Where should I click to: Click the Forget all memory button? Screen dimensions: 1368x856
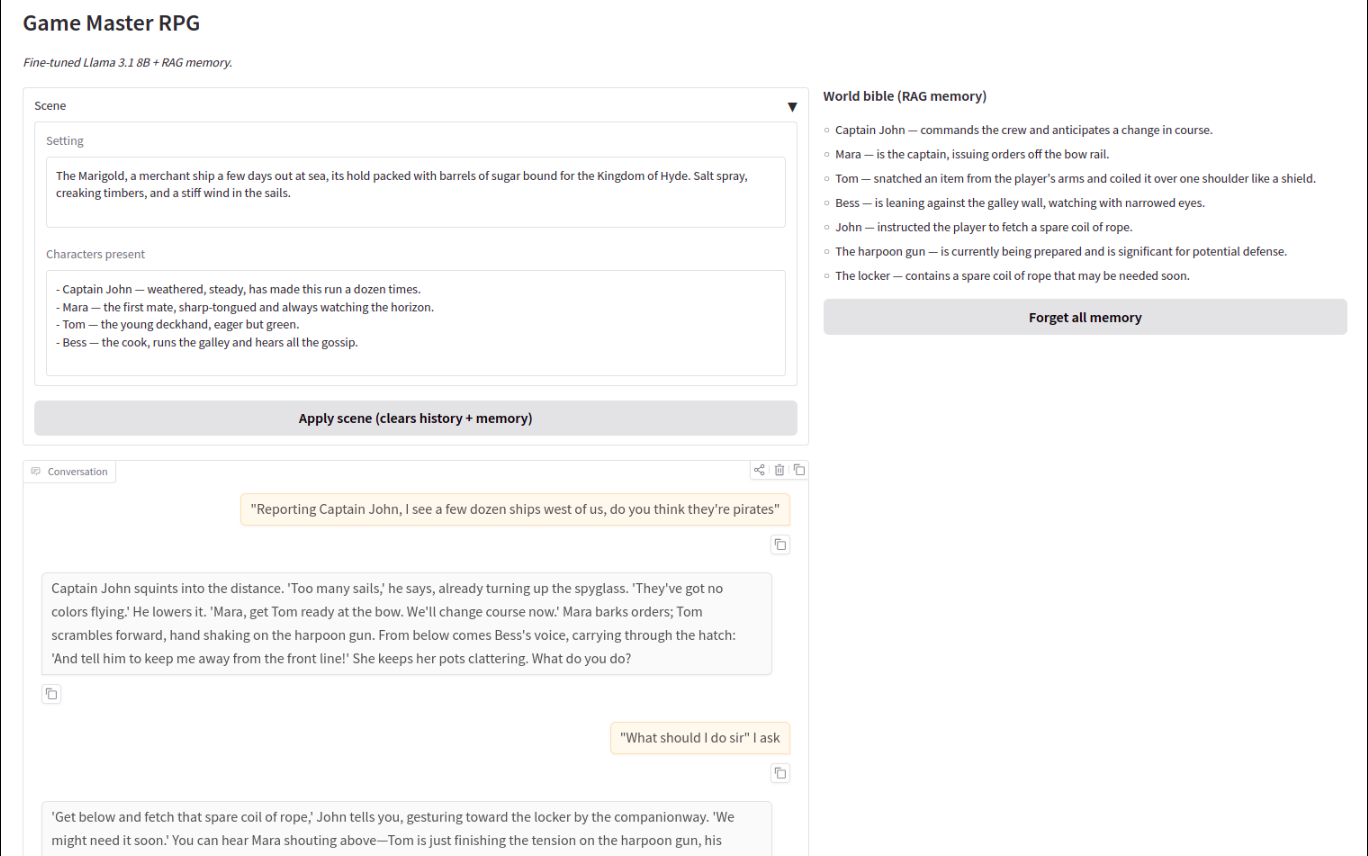(1085, 317)
